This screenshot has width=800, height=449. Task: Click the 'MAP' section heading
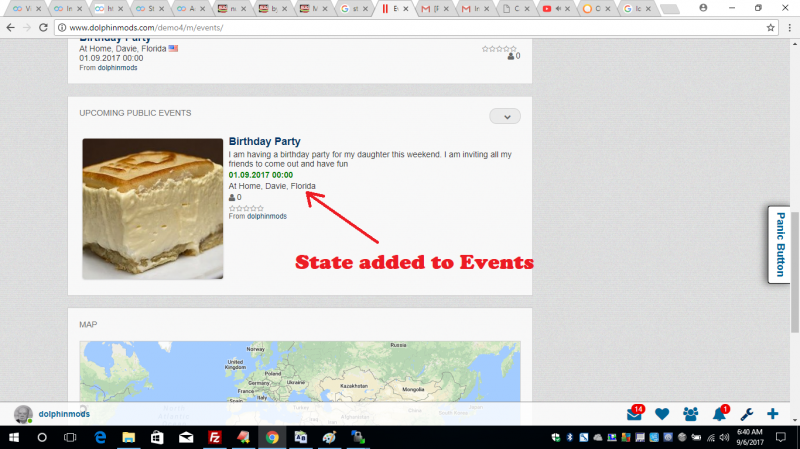(88, 325)
